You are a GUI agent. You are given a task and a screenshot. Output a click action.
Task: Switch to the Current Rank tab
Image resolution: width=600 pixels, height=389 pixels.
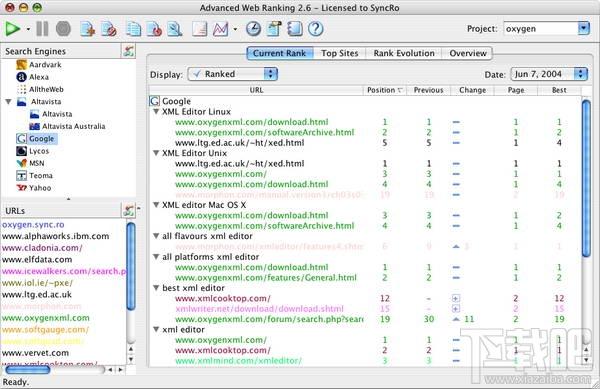pyautogui.click(x=280, y=53)
